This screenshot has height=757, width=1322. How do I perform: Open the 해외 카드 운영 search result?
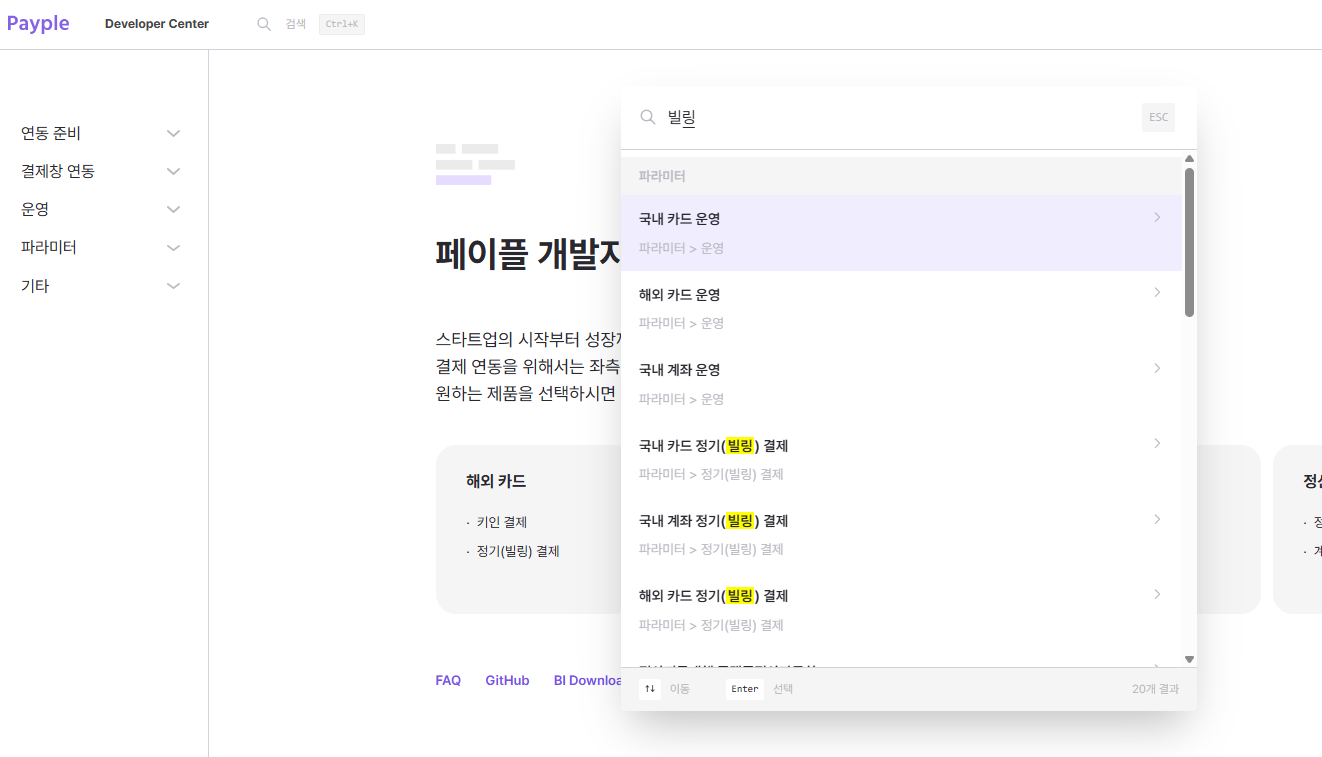pyautogui.click(x=901, y=308)
